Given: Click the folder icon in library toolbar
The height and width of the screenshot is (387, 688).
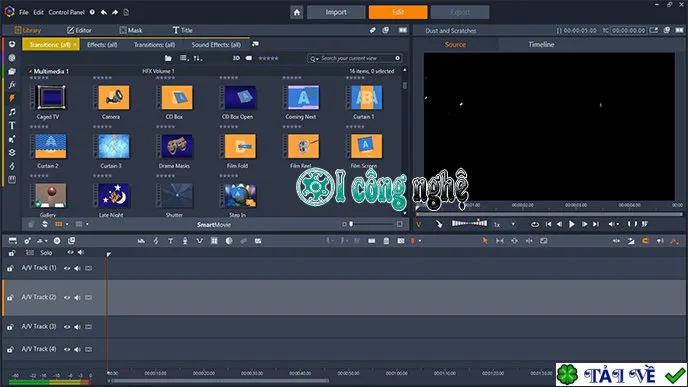Looking at the screenshot, I should (x=168, y=58).
